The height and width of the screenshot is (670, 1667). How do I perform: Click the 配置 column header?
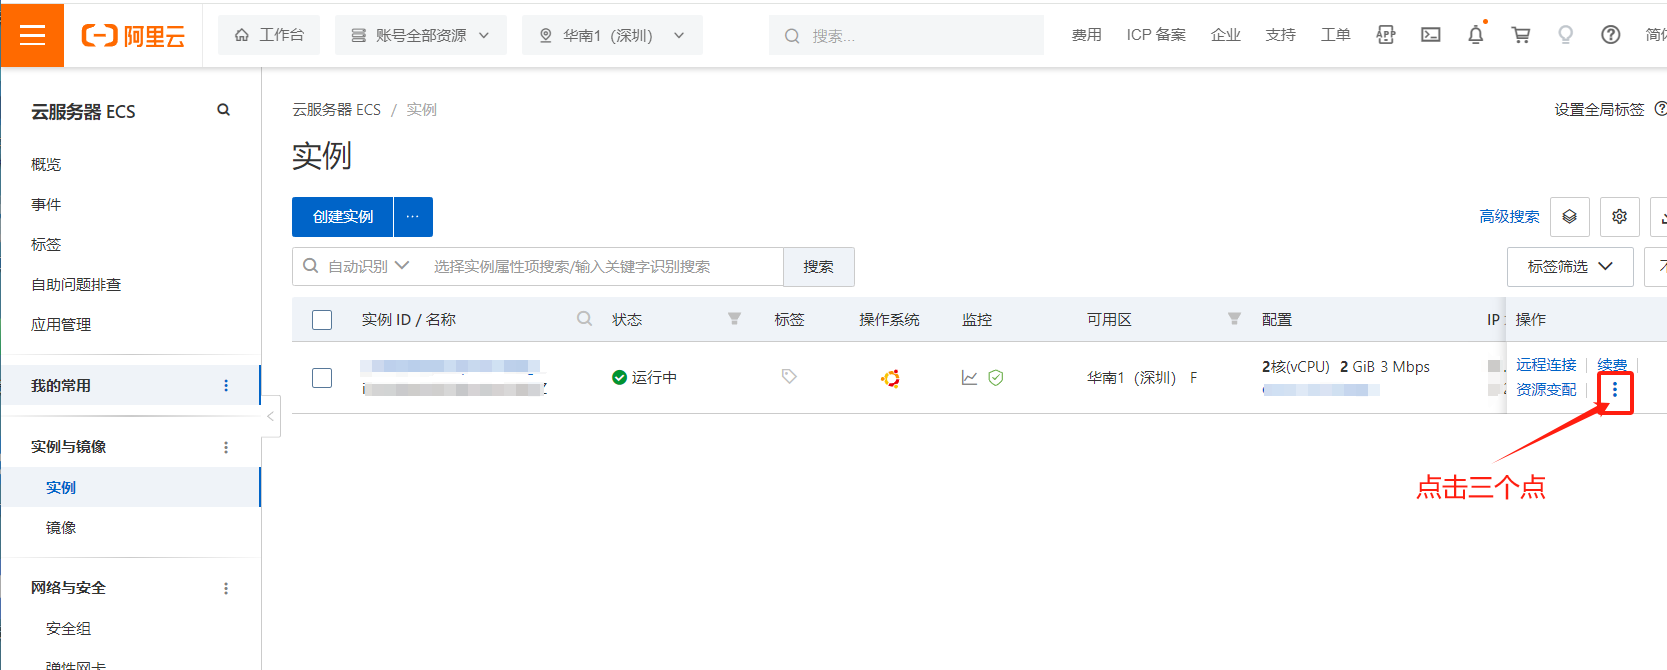pyautogui.click(x=1277, y=320)
